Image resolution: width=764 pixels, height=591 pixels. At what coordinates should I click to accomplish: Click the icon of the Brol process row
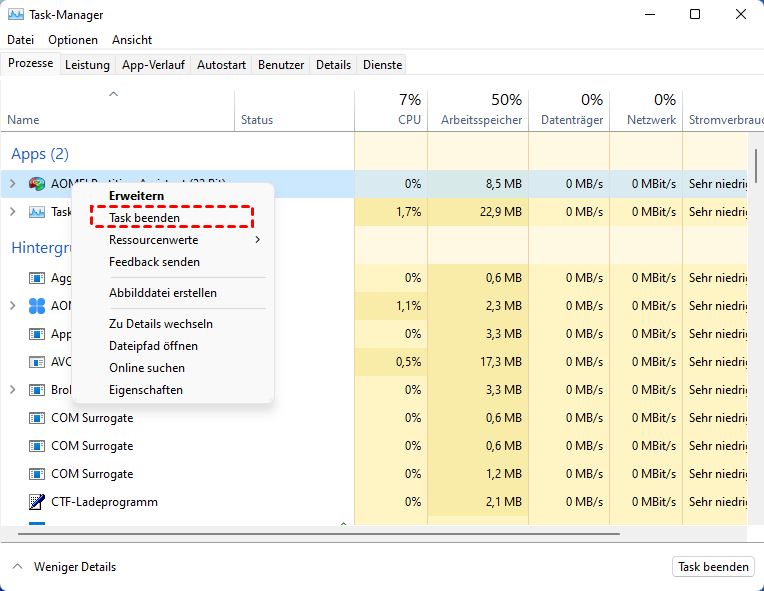pyautogui.click(x=37, y=390)
